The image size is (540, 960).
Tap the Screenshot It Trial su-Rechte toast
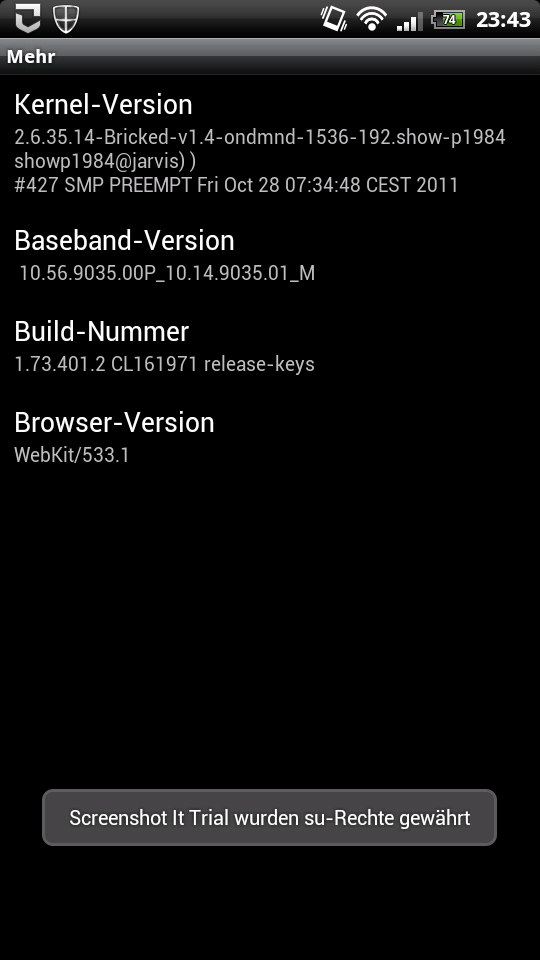tap(269, 818)
